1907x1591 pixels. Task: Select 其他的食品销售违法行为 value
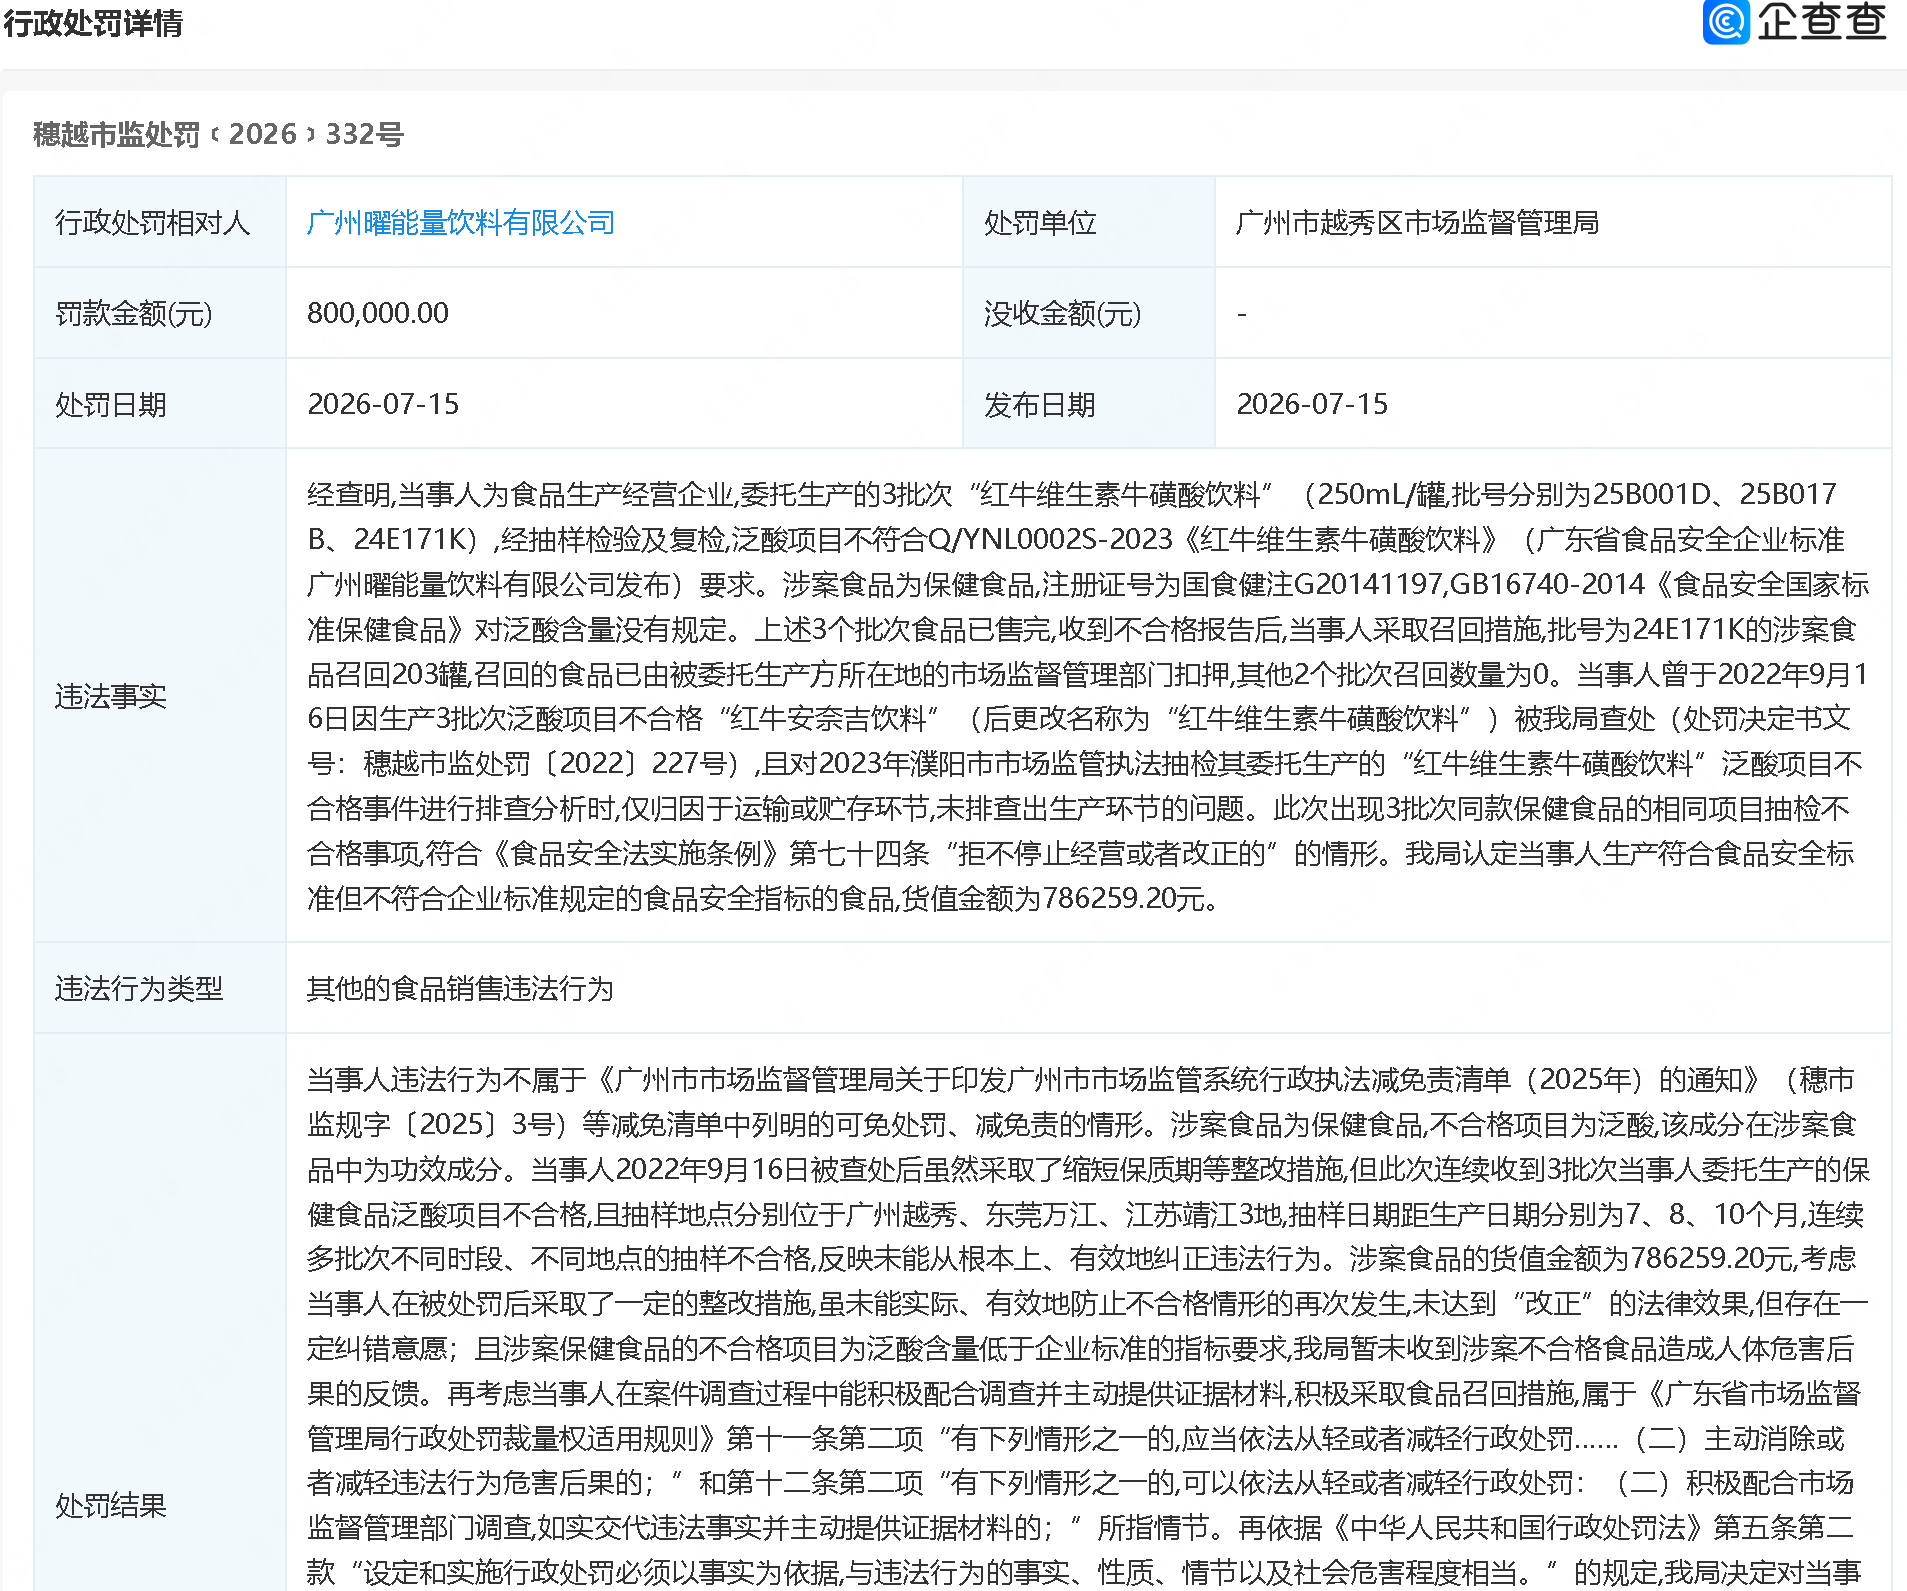(460, 988)
